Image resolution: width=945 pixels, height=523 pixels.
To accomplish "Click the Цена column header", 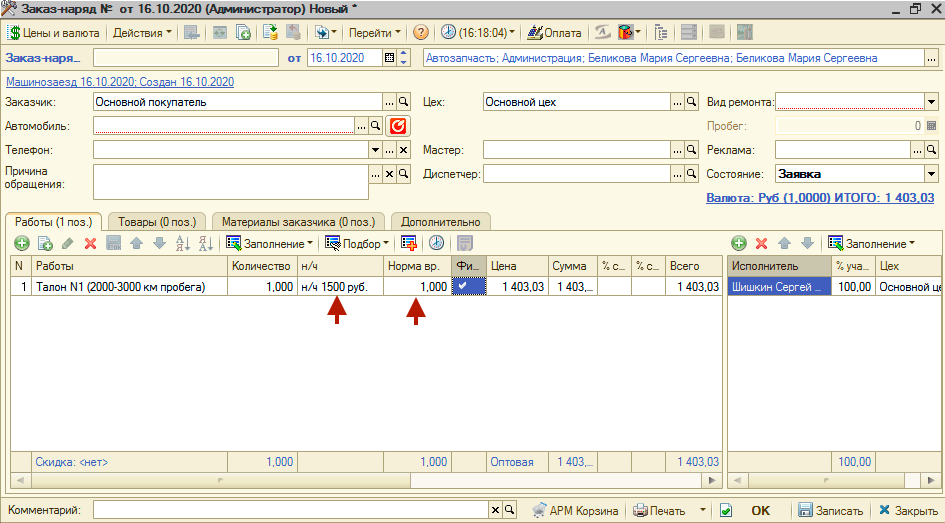I will click(516, 266).
